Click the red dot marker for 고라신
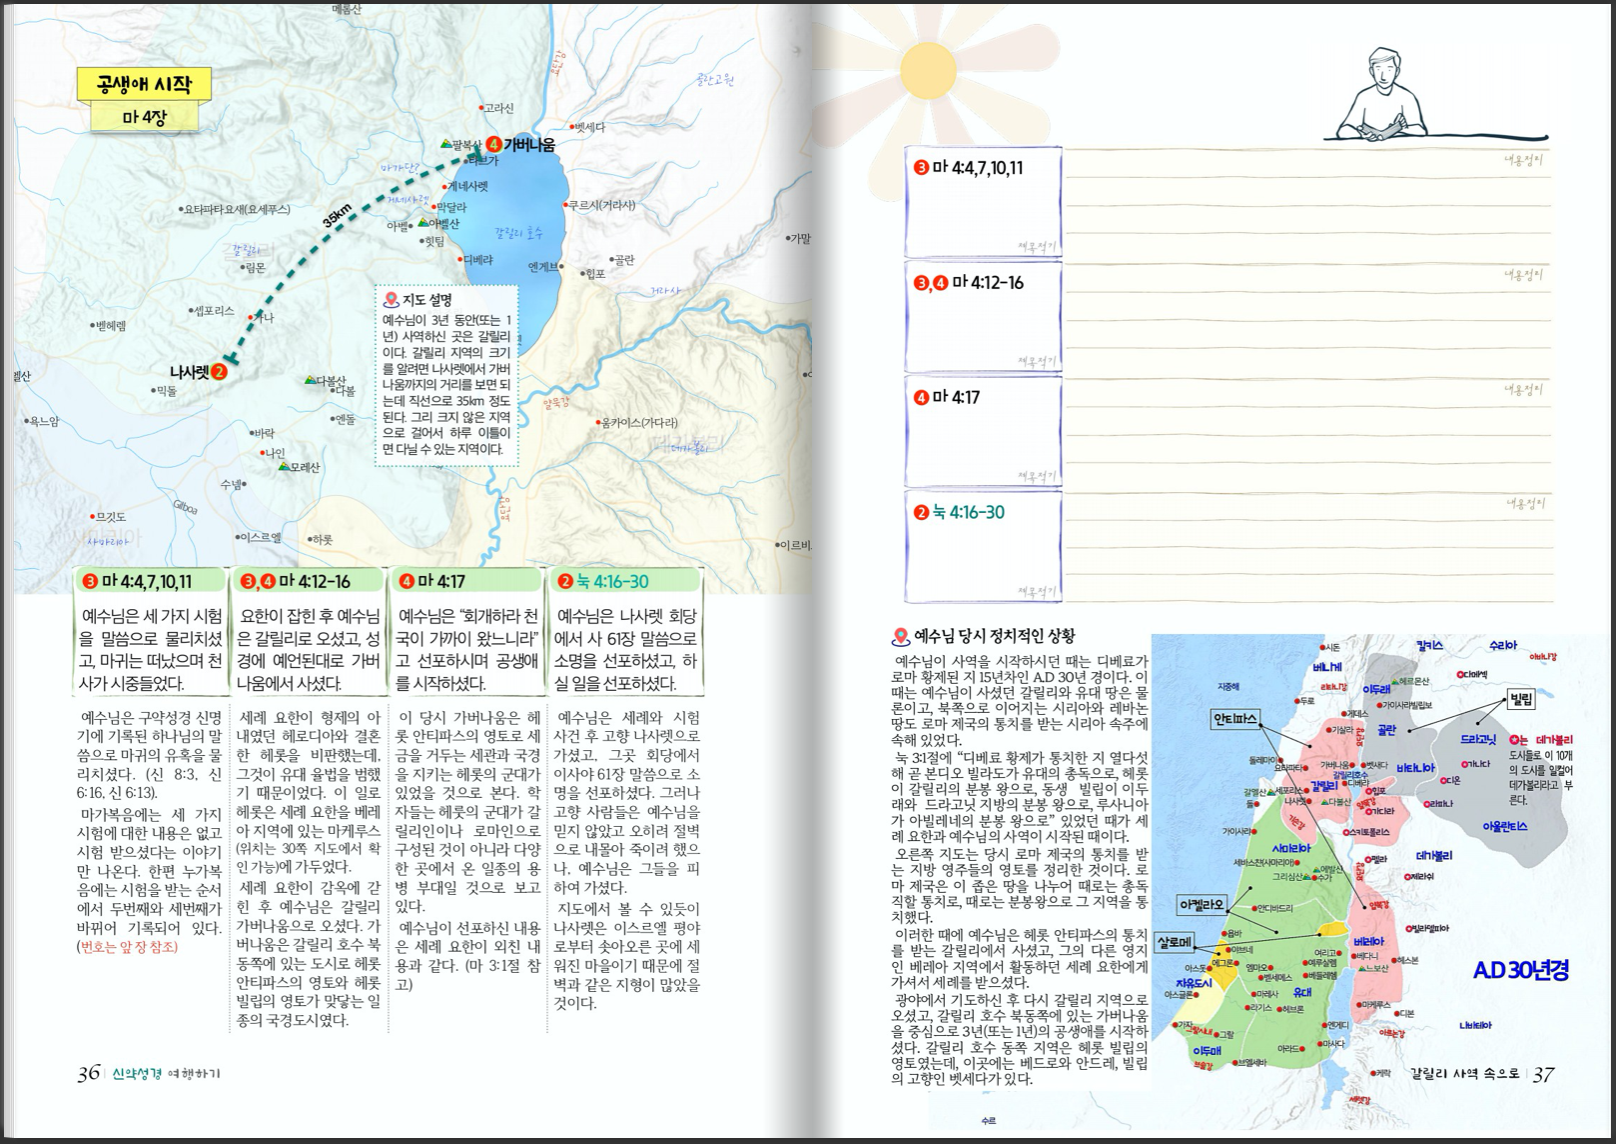 click(480, 108)
